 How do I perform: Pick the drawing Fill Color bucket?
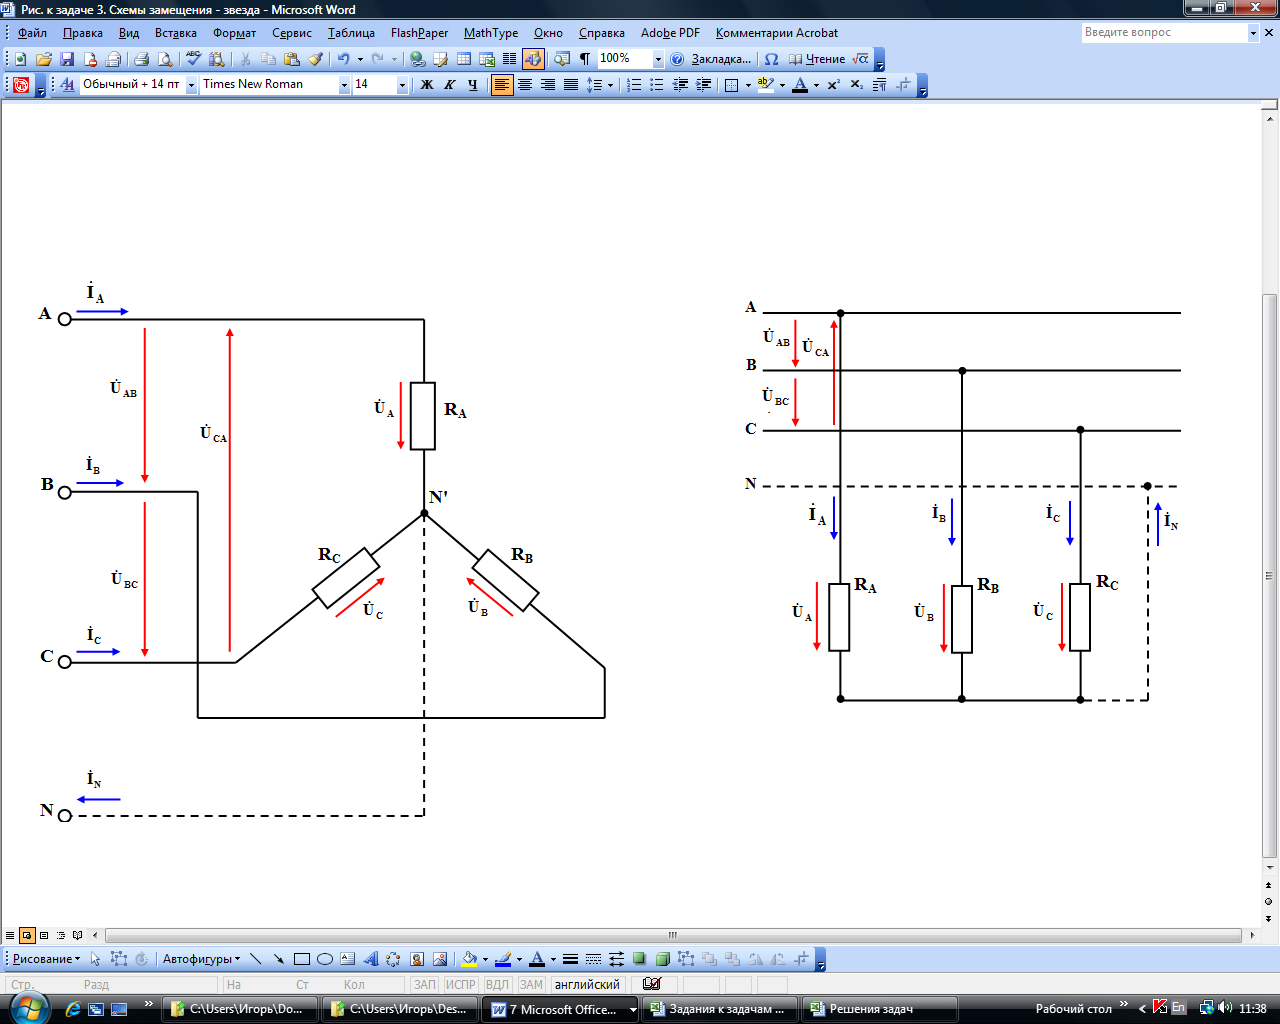469,959
